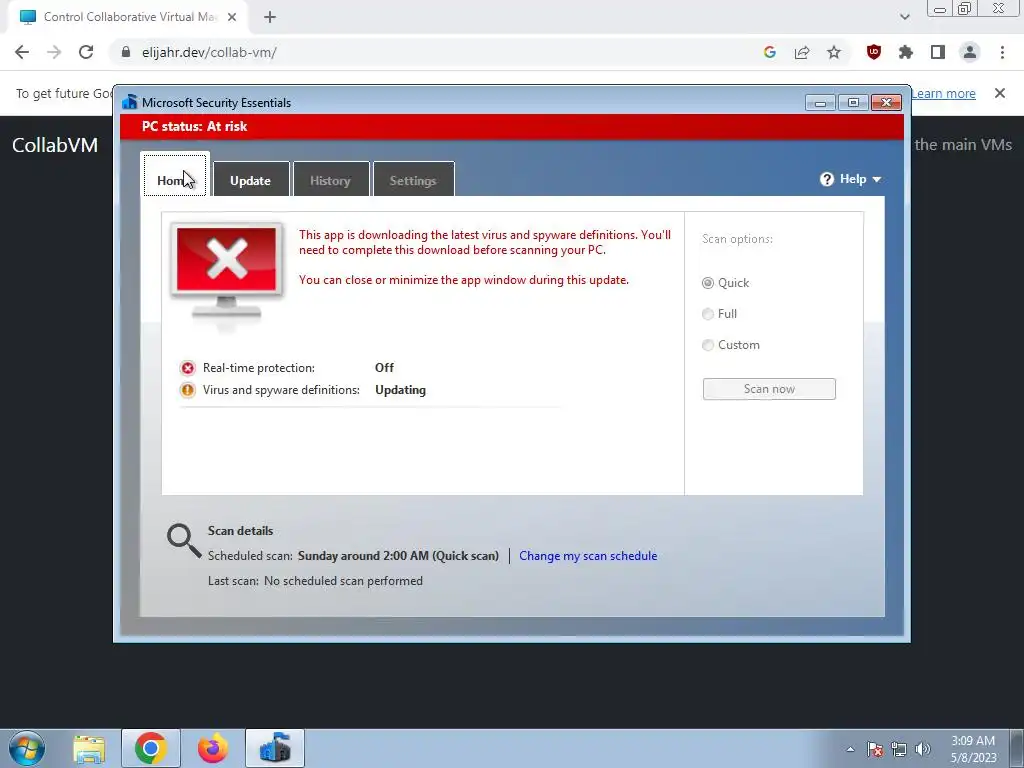Open Chrome three-dot menu
Image resolution: width=1024 pixels, height=768 pixels.
pos(1002,52)
